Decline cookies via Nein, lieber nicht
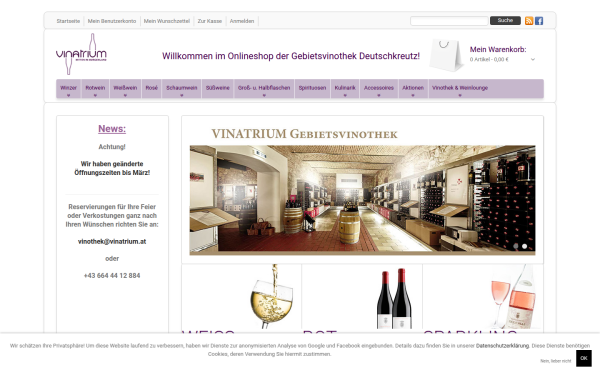This screenshot has height=375, width=600. click(556, 361)
